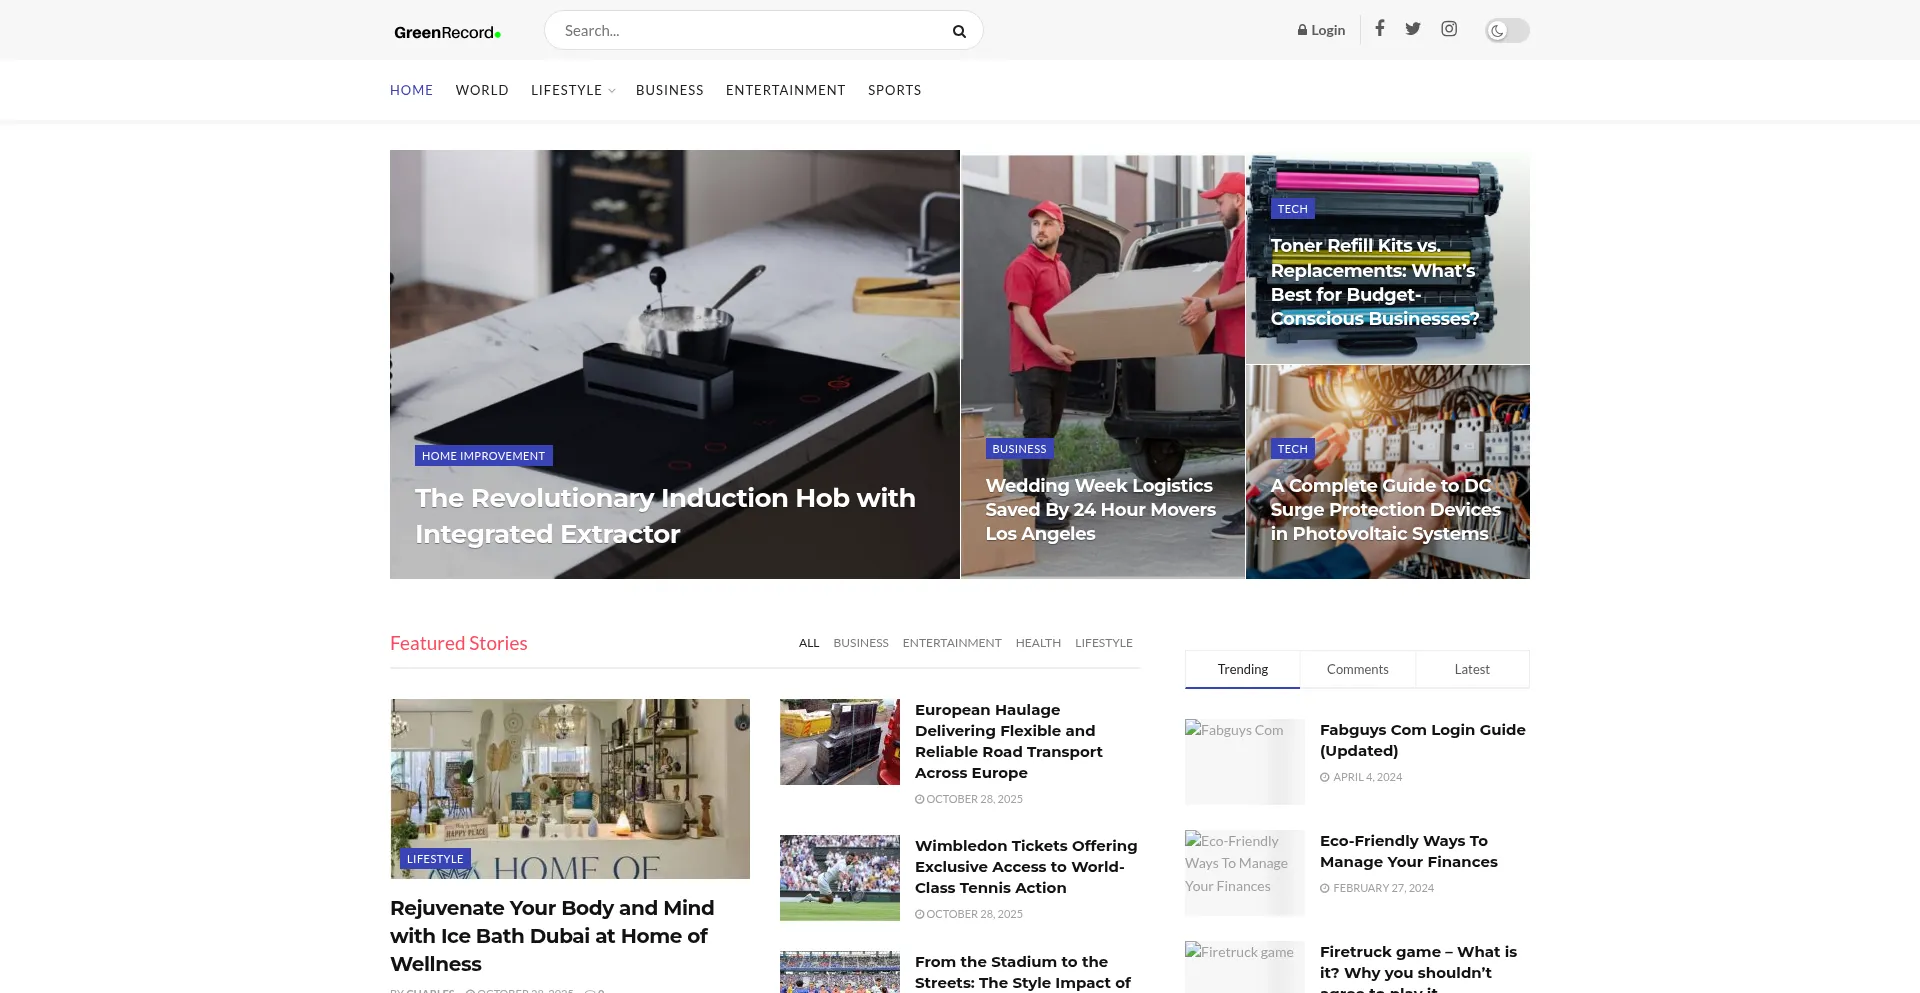Screen dimensions: 1920x993
Task: Click the Login lock link
Action: [1321, 30]
